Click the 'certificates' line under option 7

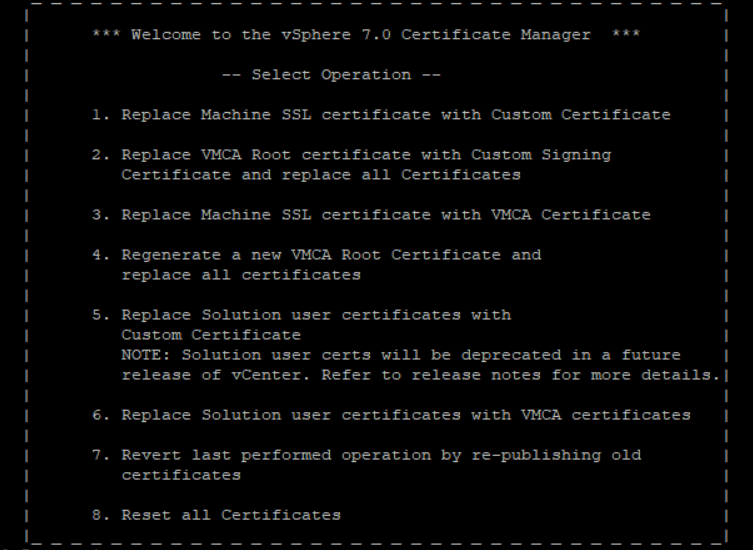pos(181,475)
